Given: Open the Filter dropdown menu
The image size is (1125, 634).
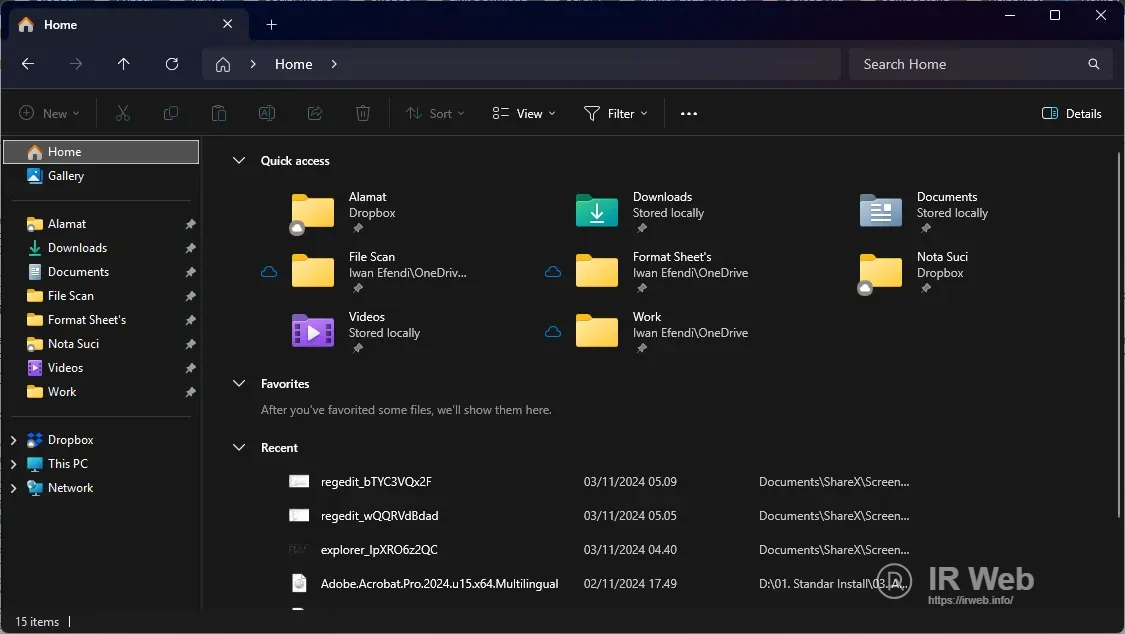Looking at the screenshot, I should click(x=615, y=114).
